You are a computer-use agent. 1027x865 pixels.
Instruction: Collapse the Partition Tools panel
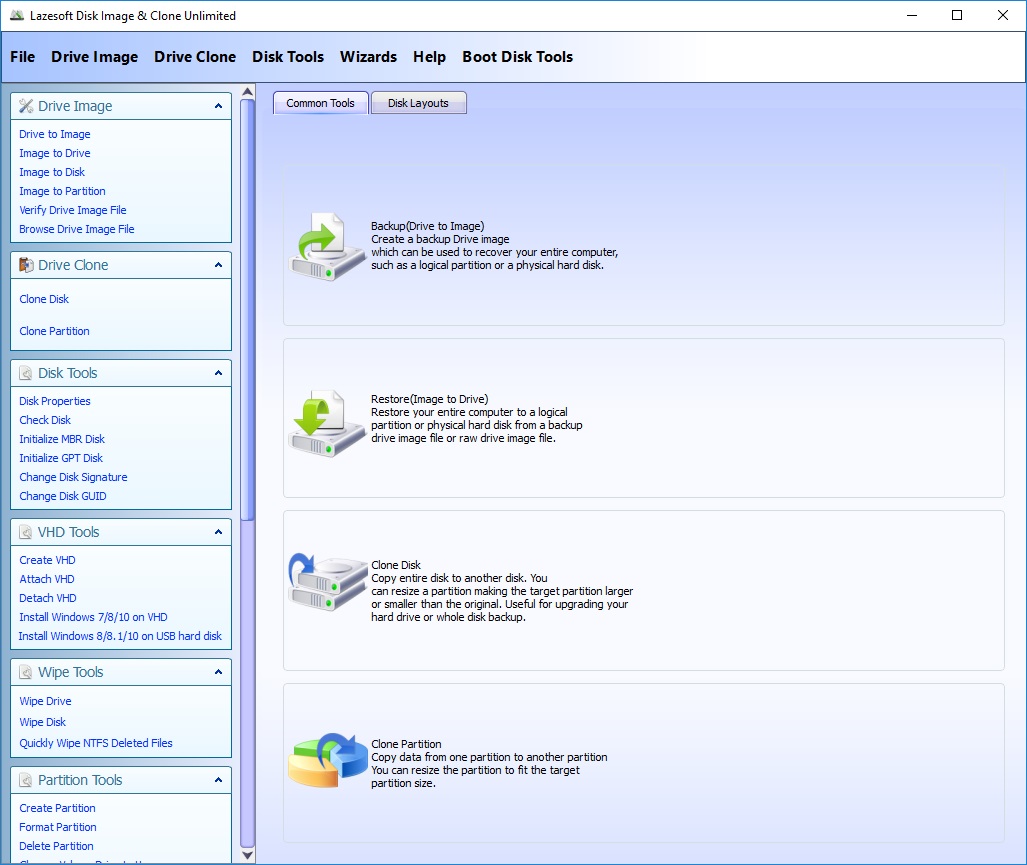pos(218,780)
